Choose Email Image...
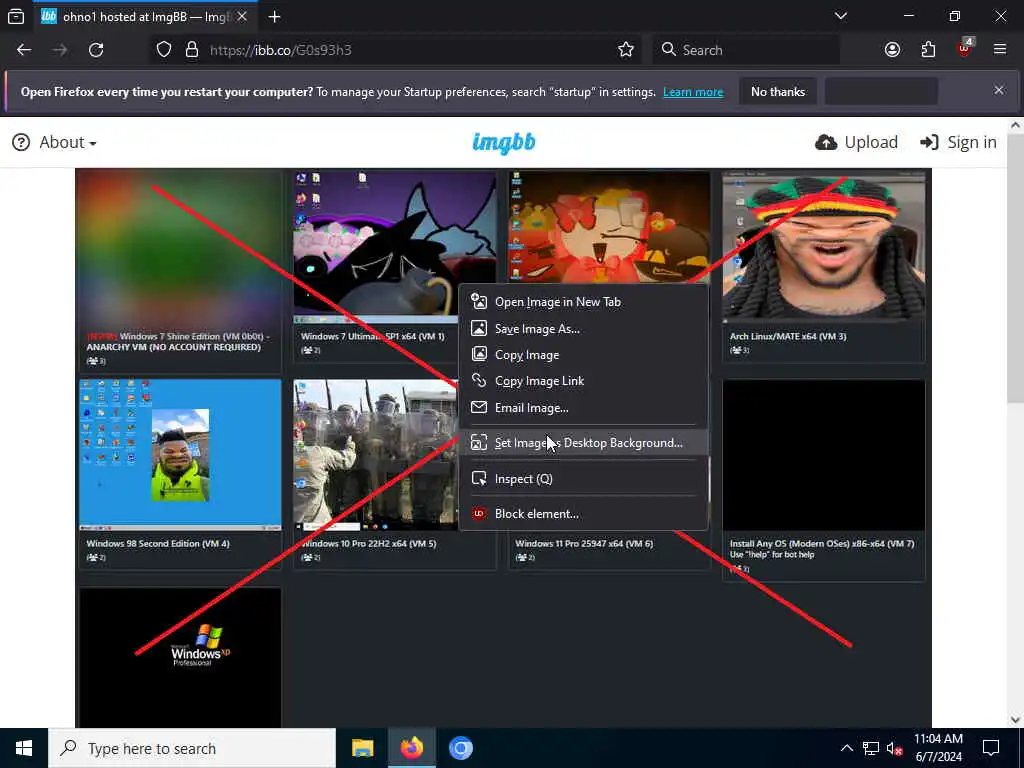Viewport: 1024px width, 768px height. (x=583, y=408)
